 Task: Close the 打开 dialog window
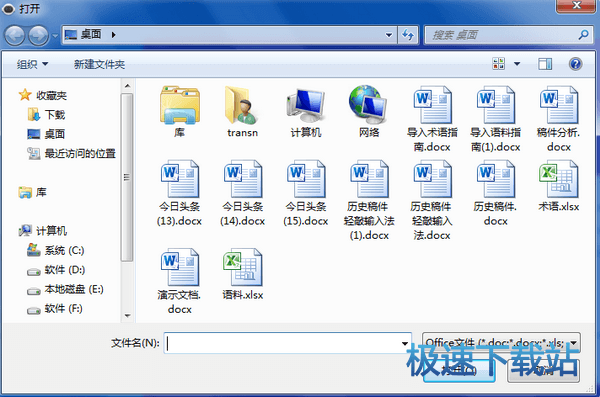tap(576, 5)
